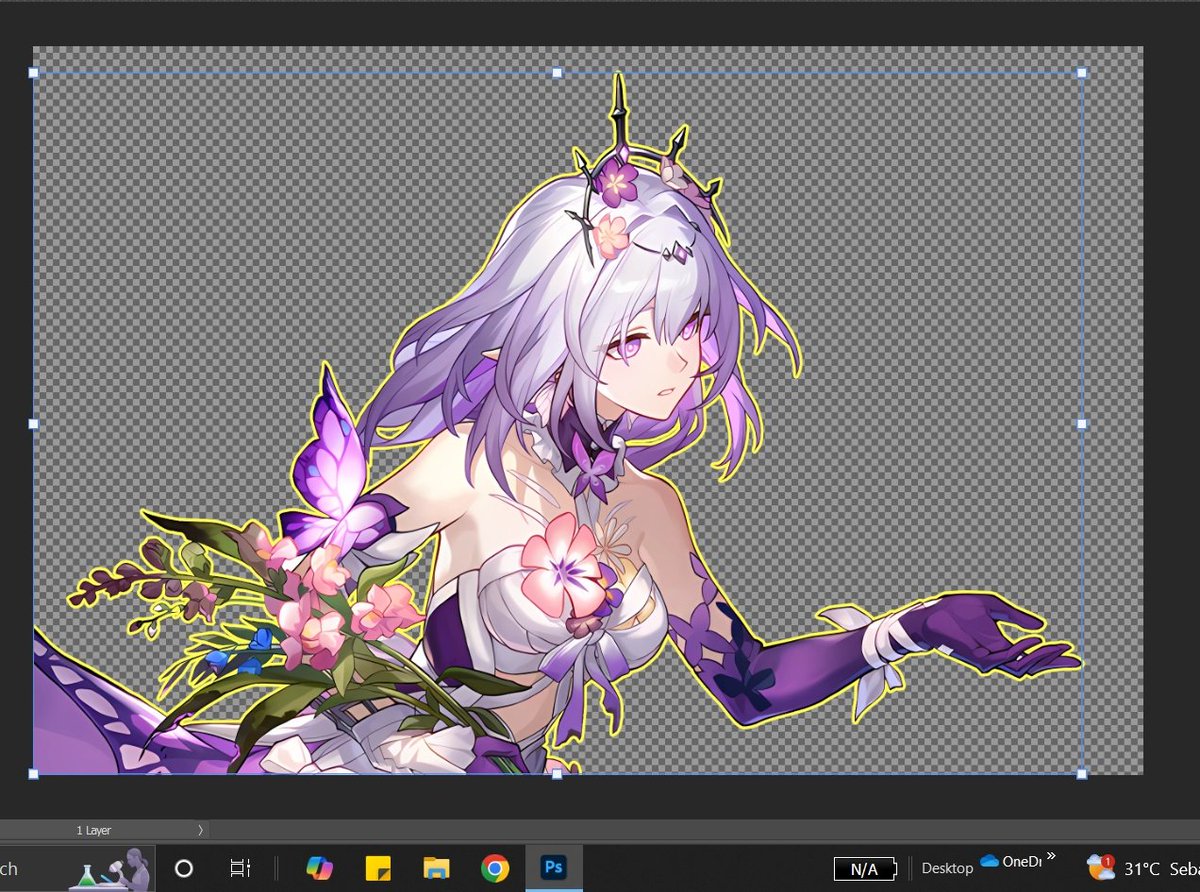Click the N/A battery indicator

click(865, 869)
